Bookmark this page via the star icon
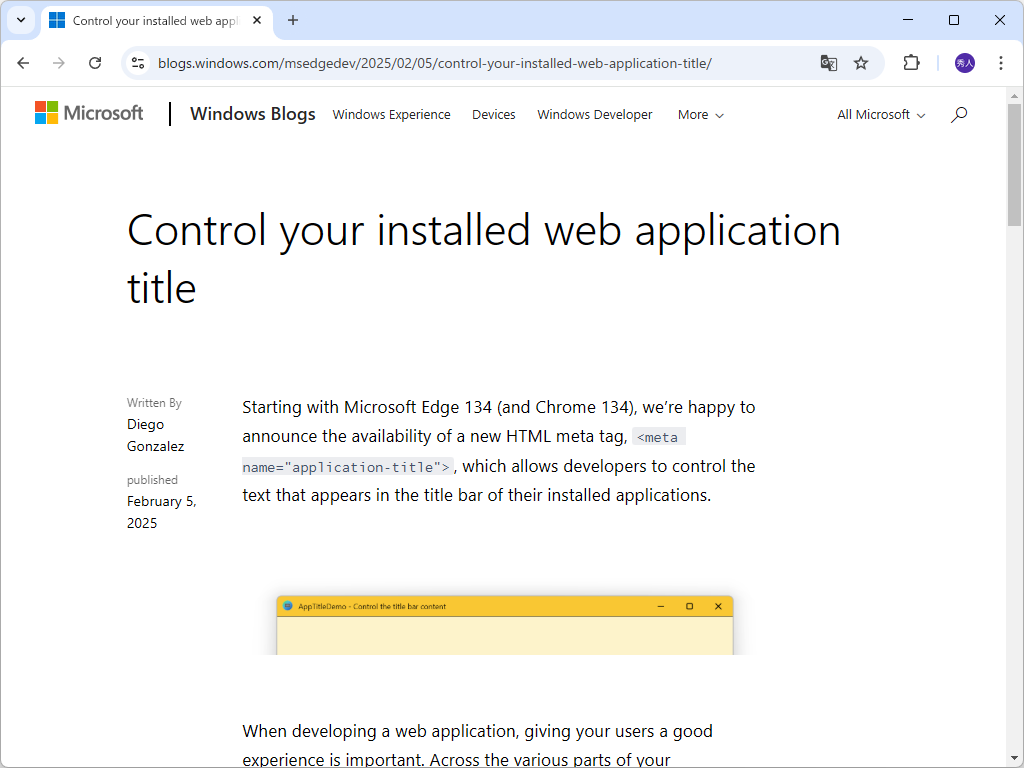The height and width of the screenshot is (768, 1024). coord(861,62)
